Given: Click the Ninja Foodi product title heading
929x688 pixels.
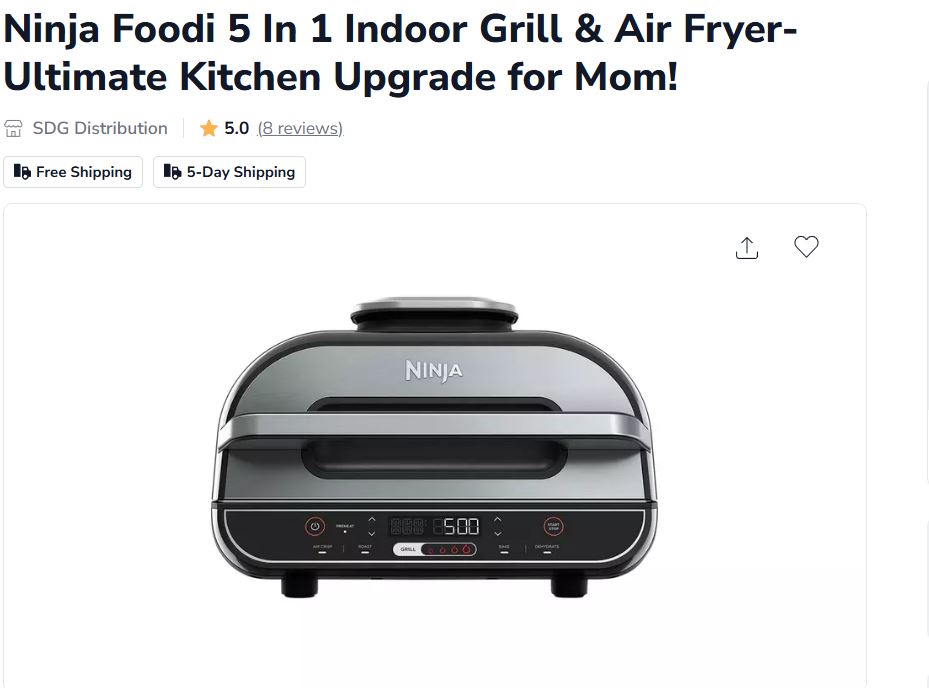Looking at the screenshot, I should [401, 53].
